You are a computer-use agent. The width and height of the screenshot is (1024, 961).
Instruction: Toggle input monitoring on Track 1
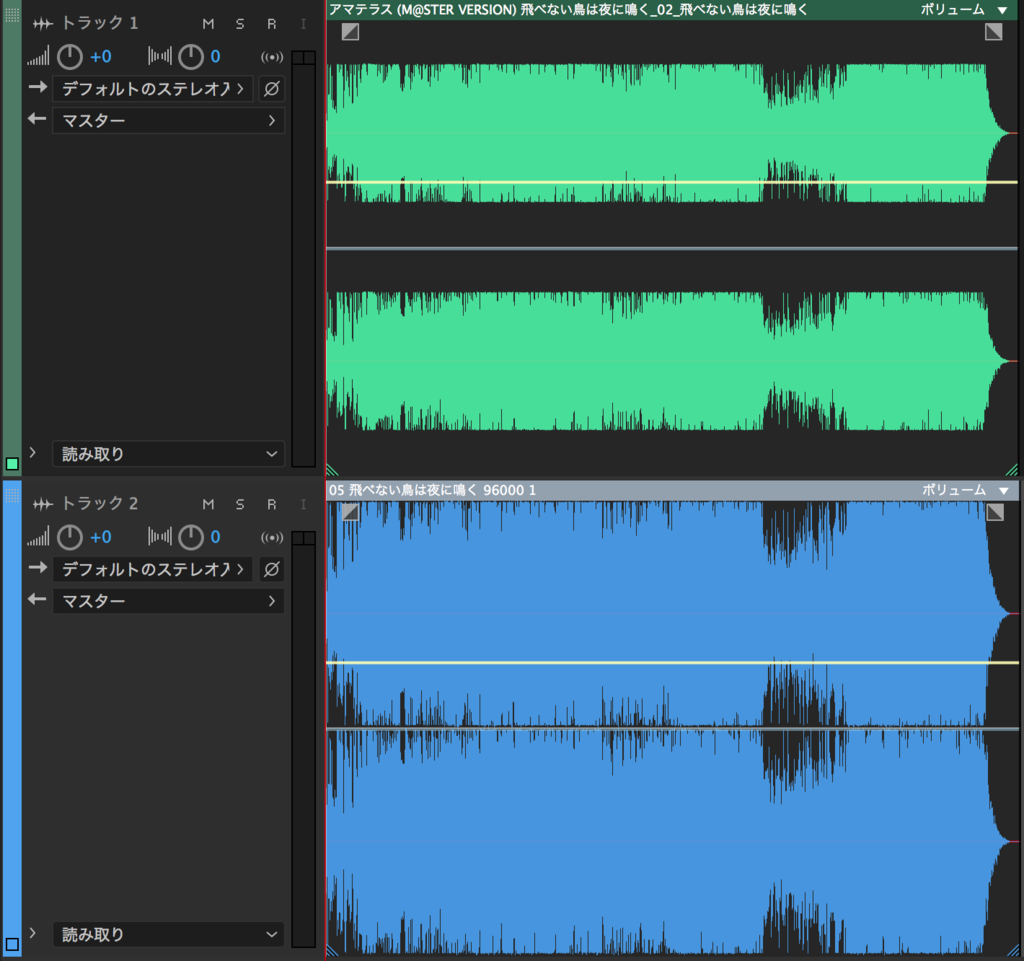303,24
